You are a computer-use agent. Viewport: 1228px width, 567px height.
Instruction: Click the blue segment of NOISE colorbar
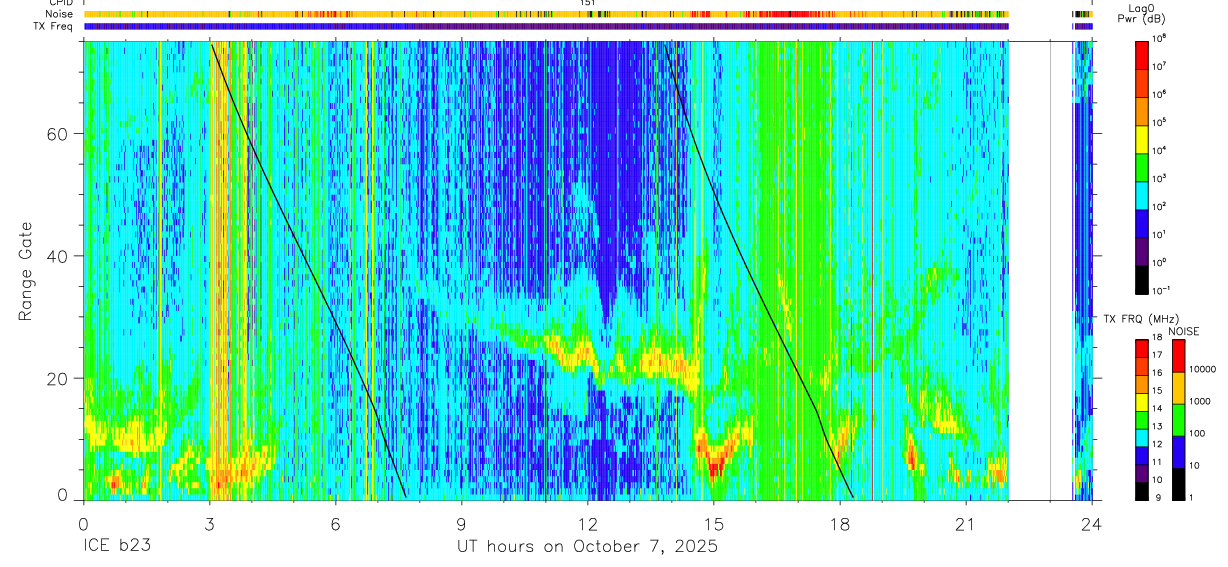[x=1179, y=451]
